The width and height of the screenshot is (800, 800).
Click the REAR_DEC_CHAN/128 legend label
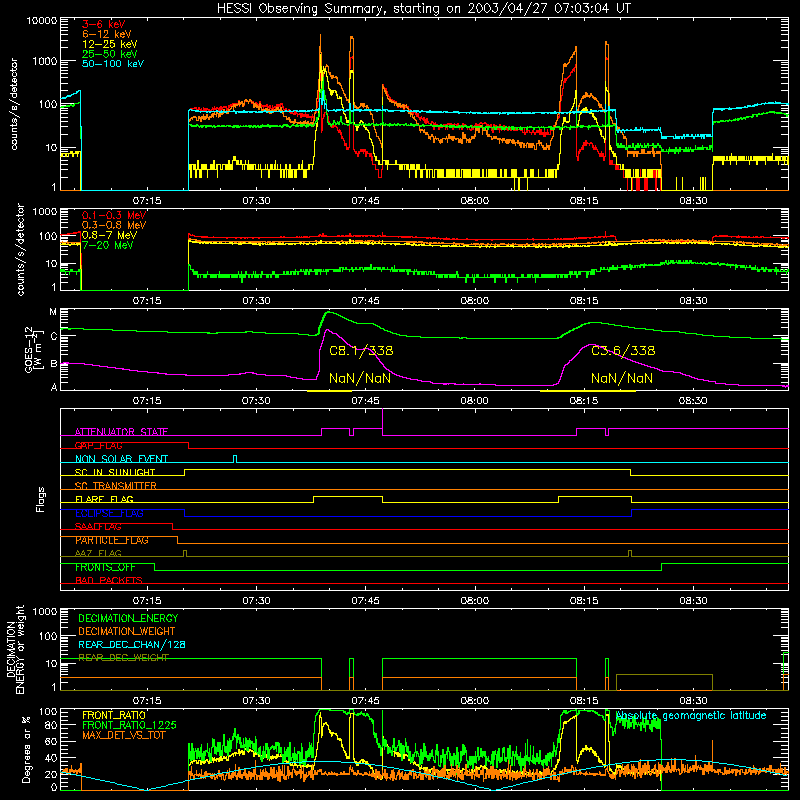pyautogui.click(x=132, y=645)
